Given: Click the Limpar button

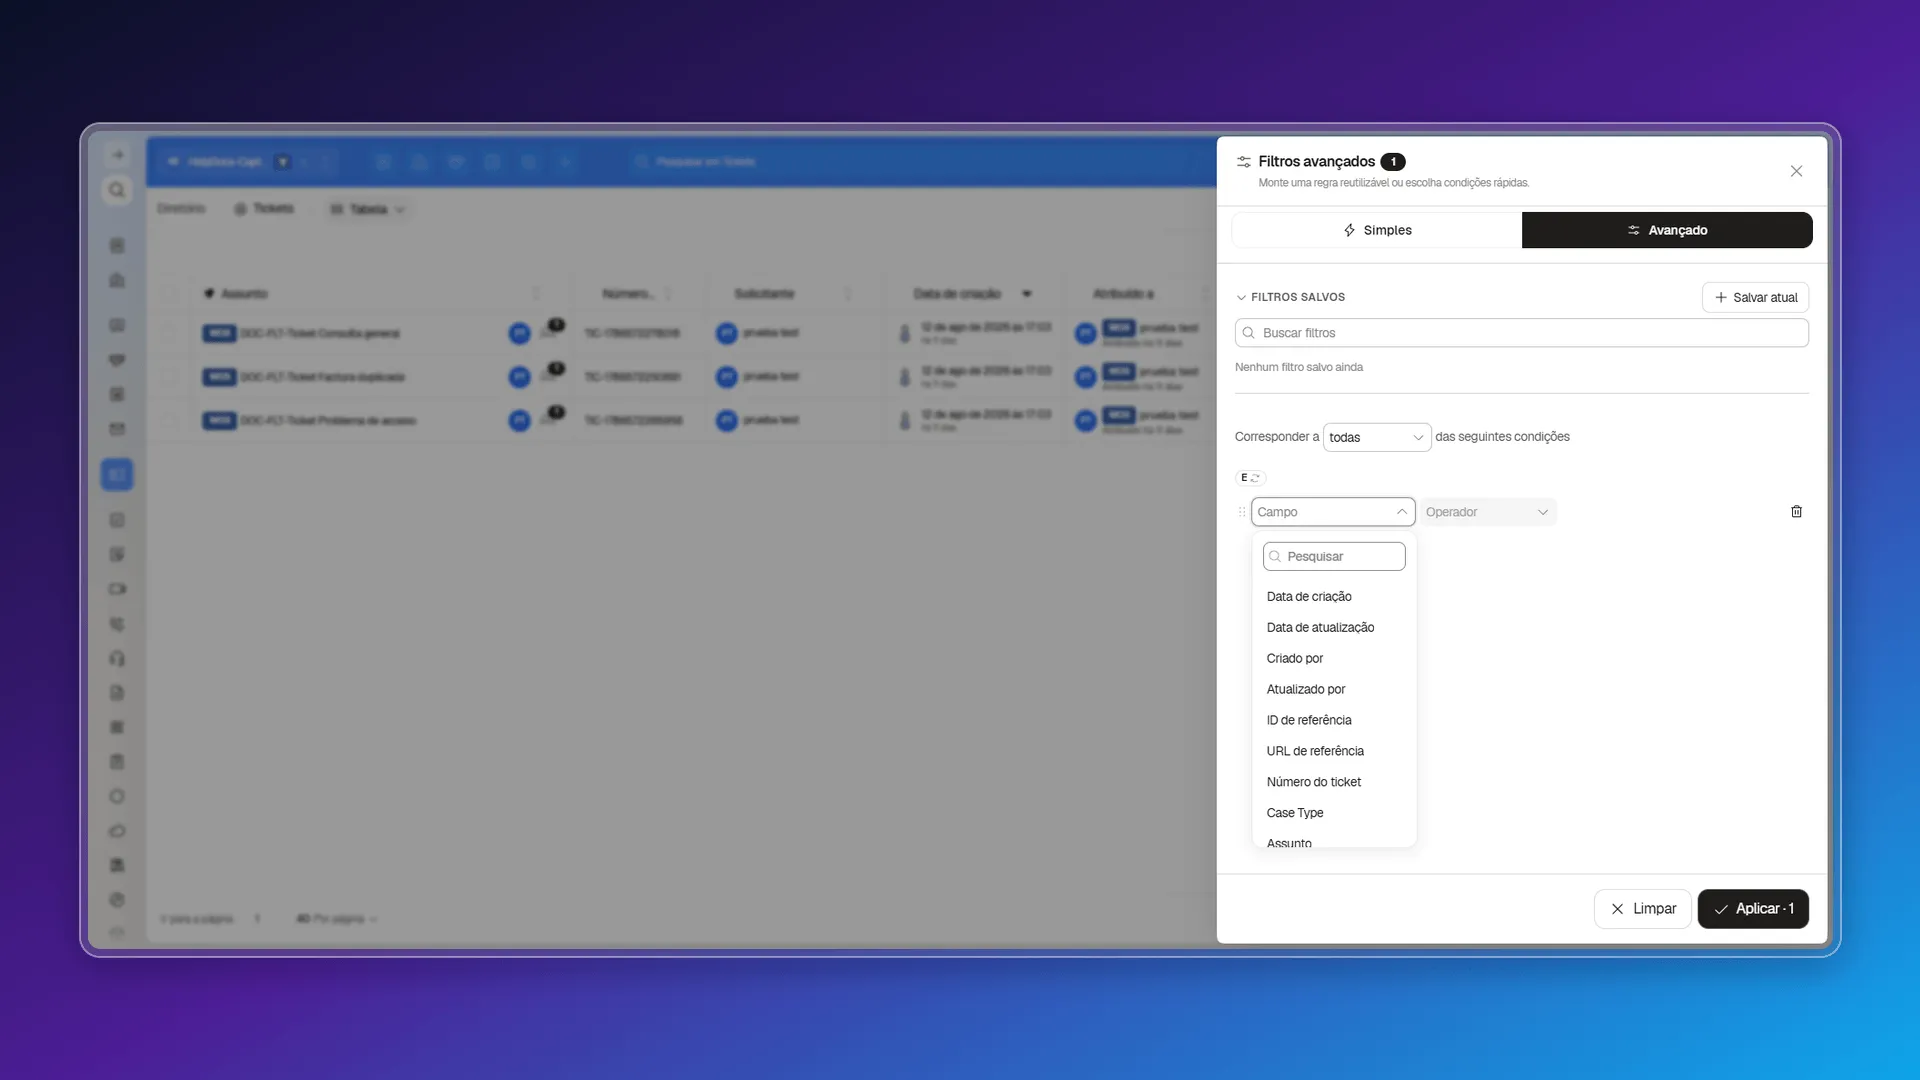Looking at the screenshot, I should [x=1642, y=909].
